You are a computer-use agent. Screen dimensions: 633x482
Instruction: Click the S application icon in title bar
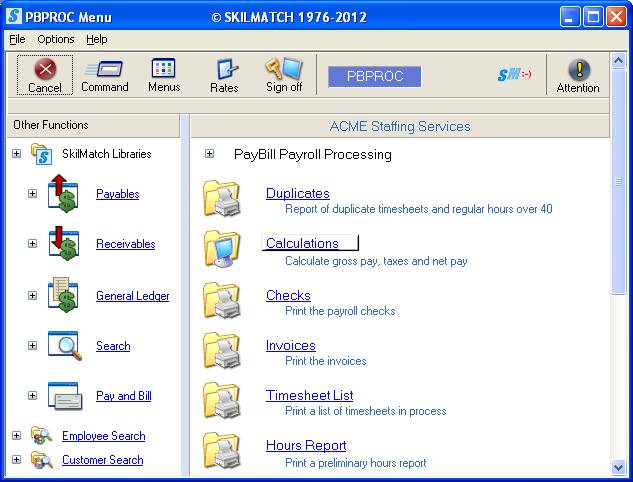pos(14,16)
